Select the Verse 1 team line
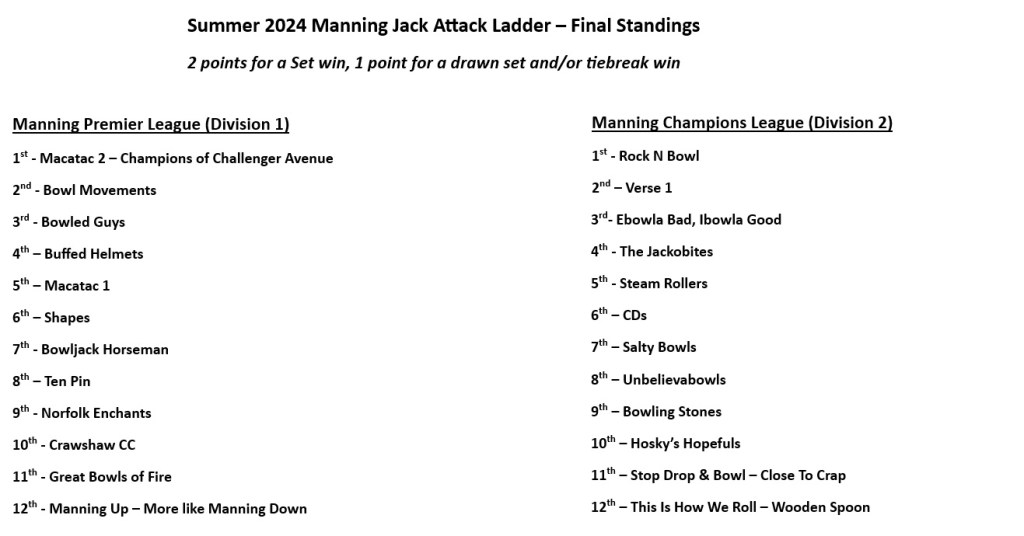The height and width of the screenshot is (536, 1024). [x=632, y=188]
